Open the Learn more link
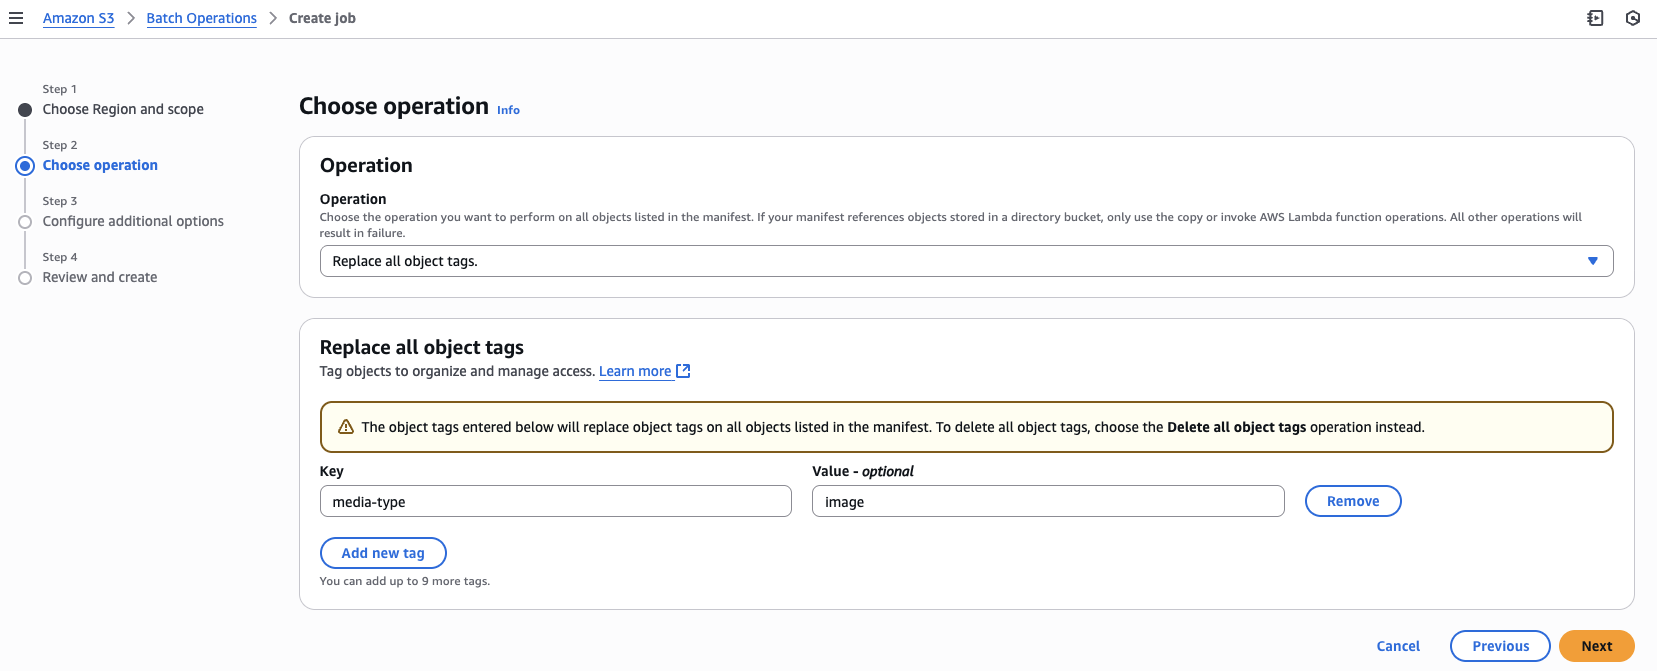The image size is (1657, 671). [634, 371]
